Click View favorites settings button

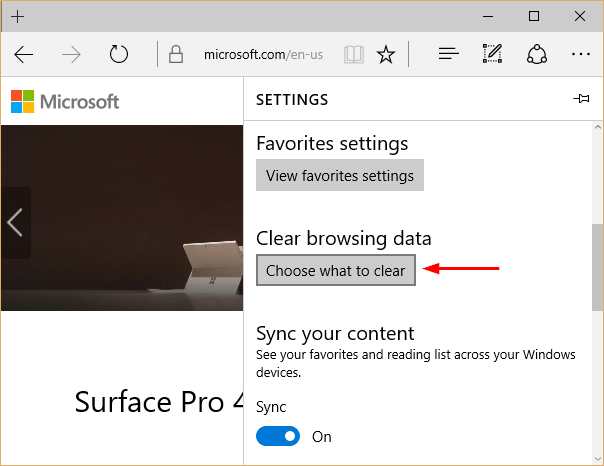[x=340, y=176]
